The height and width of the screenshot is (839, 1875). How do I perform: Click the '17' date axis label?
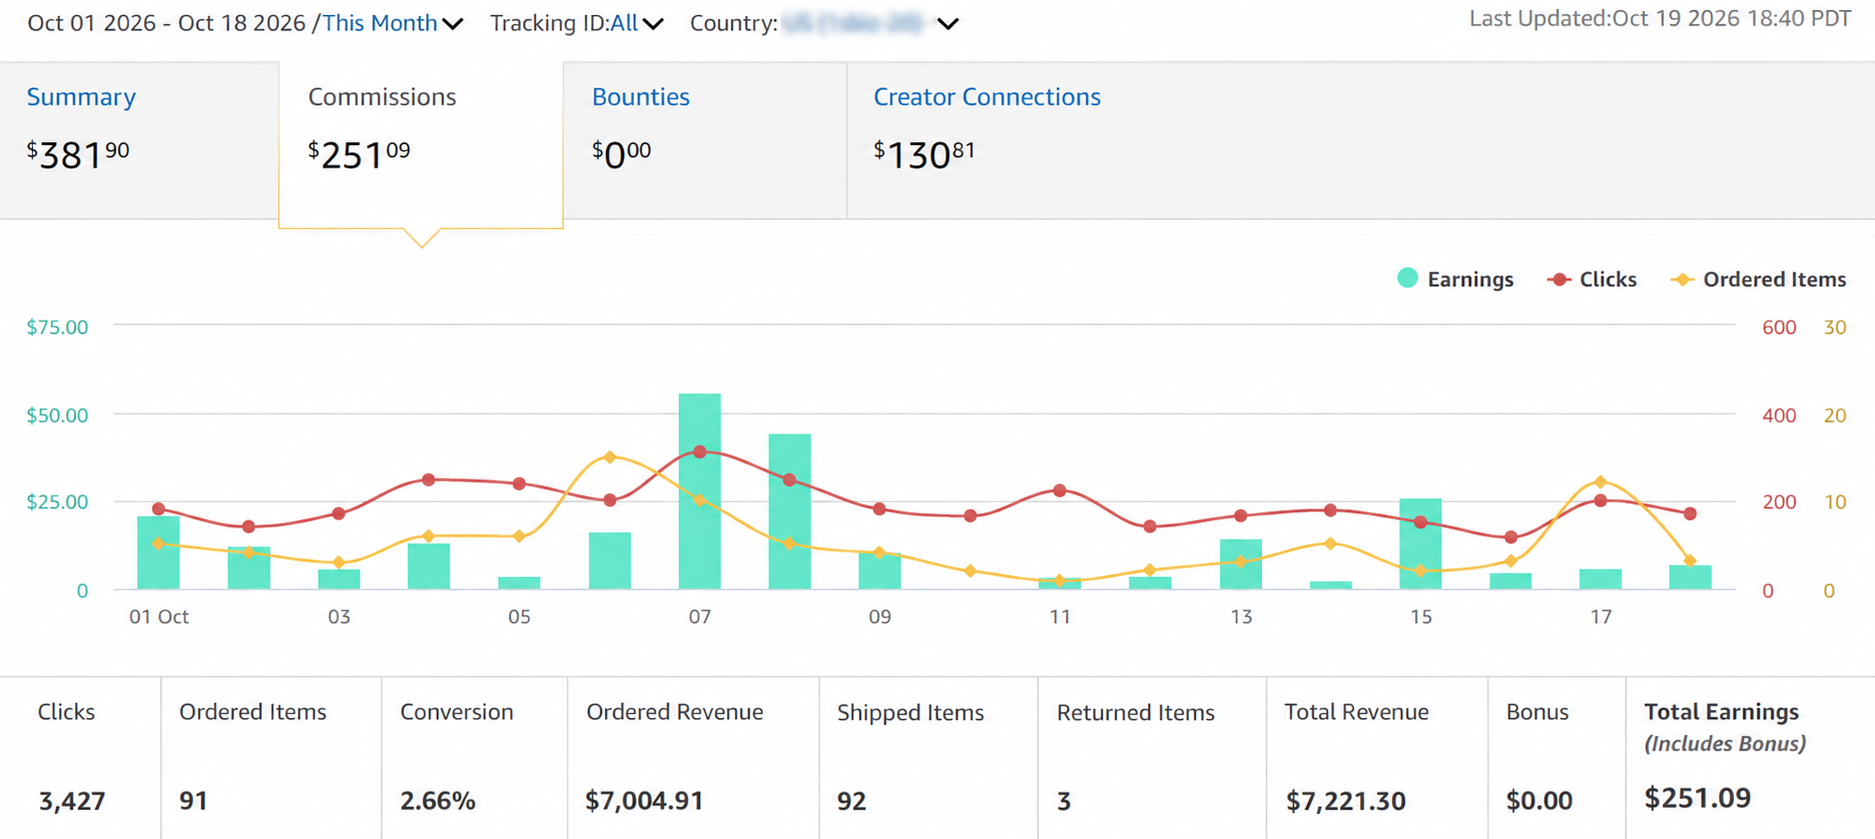coord(1601,617)
